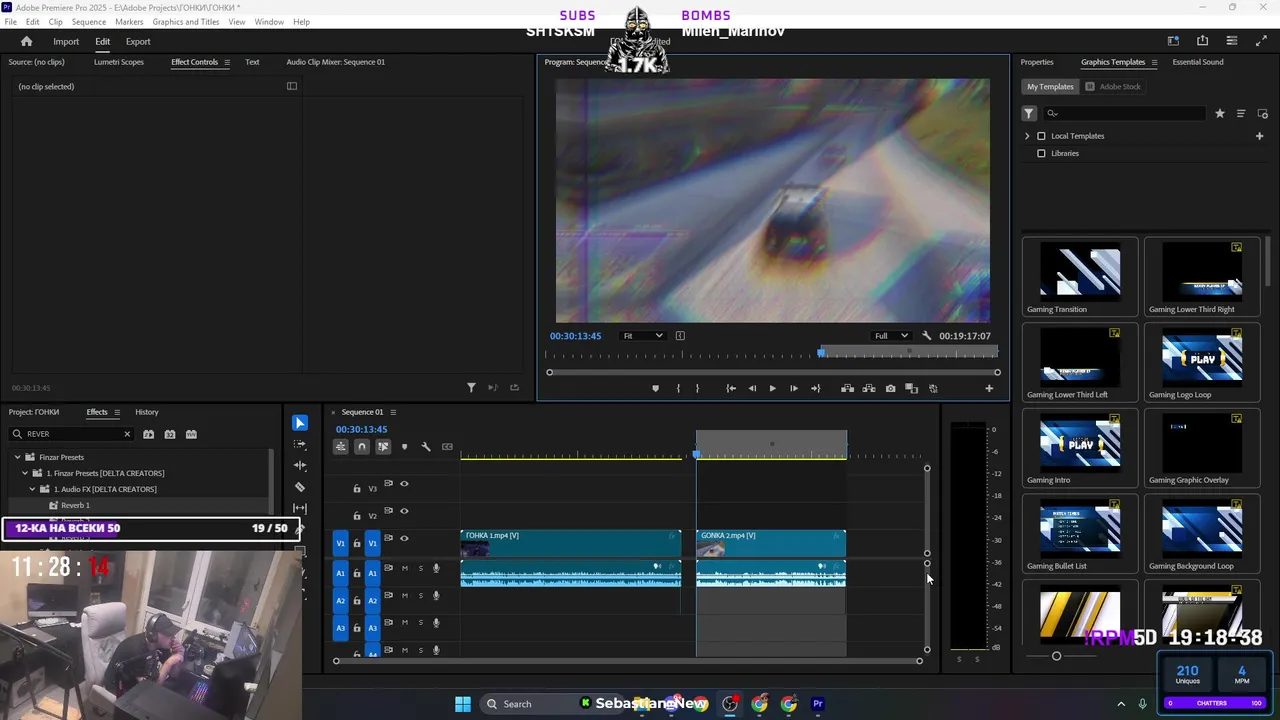Click the Premiere Pro taskbar icon
The width and height of the screenshot is (1280, 720).
pos(818,704)
